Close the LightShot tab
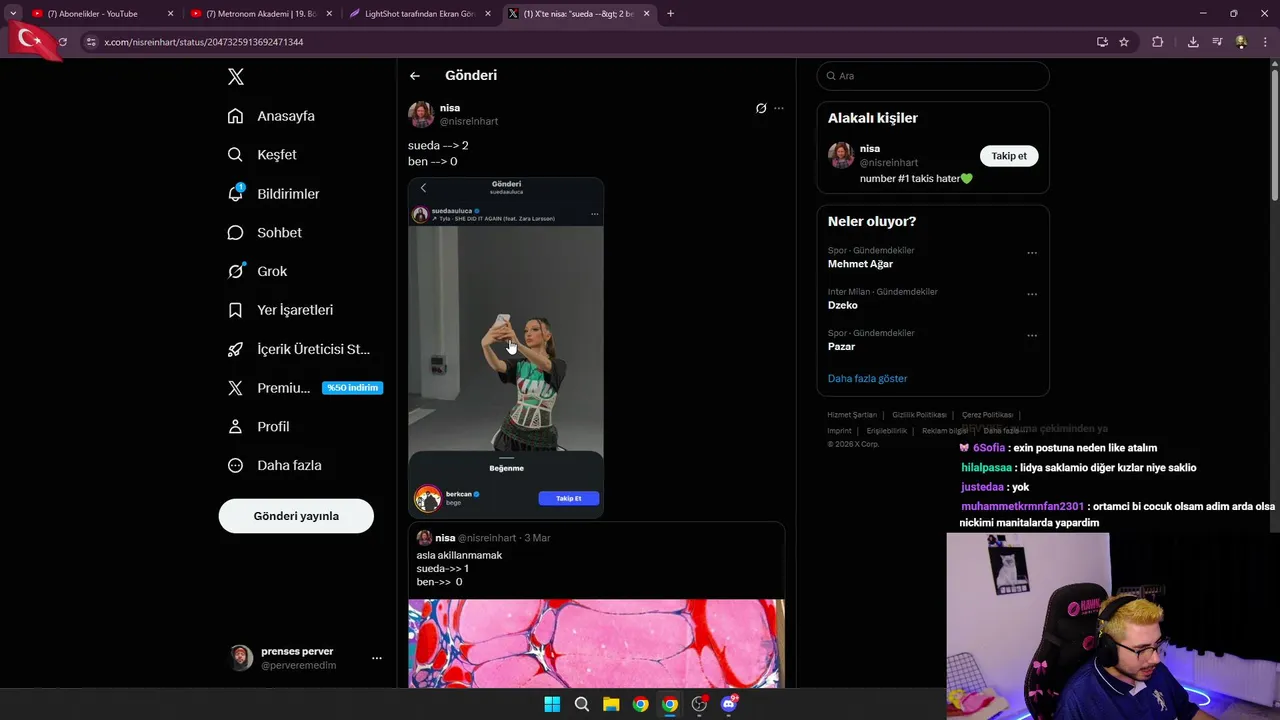The width and height of the screenshot is (1280, 720). (x=488, y=14)
